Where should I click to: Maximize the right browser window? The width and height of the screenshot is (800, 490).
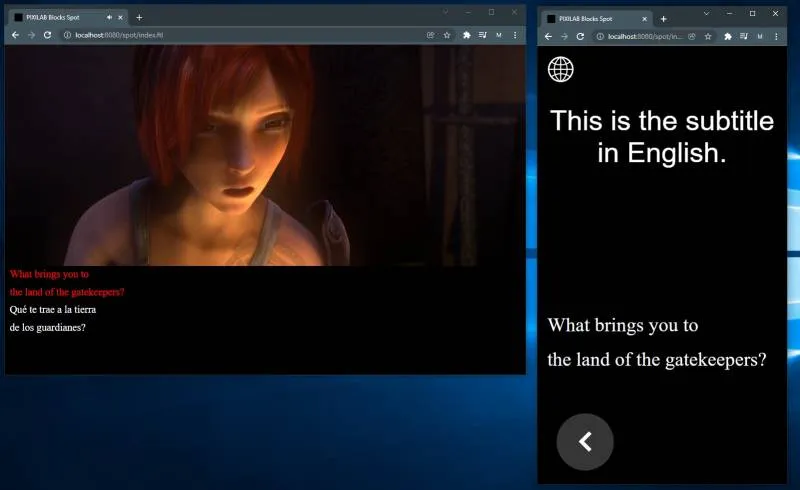[752, 14]
